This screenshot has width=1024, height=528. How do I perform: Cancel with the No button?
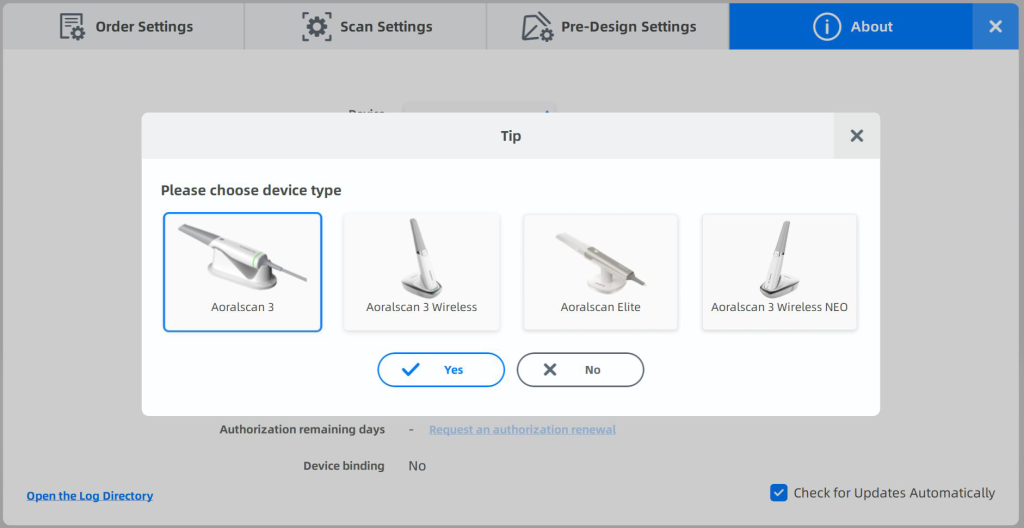coord(580,370)
